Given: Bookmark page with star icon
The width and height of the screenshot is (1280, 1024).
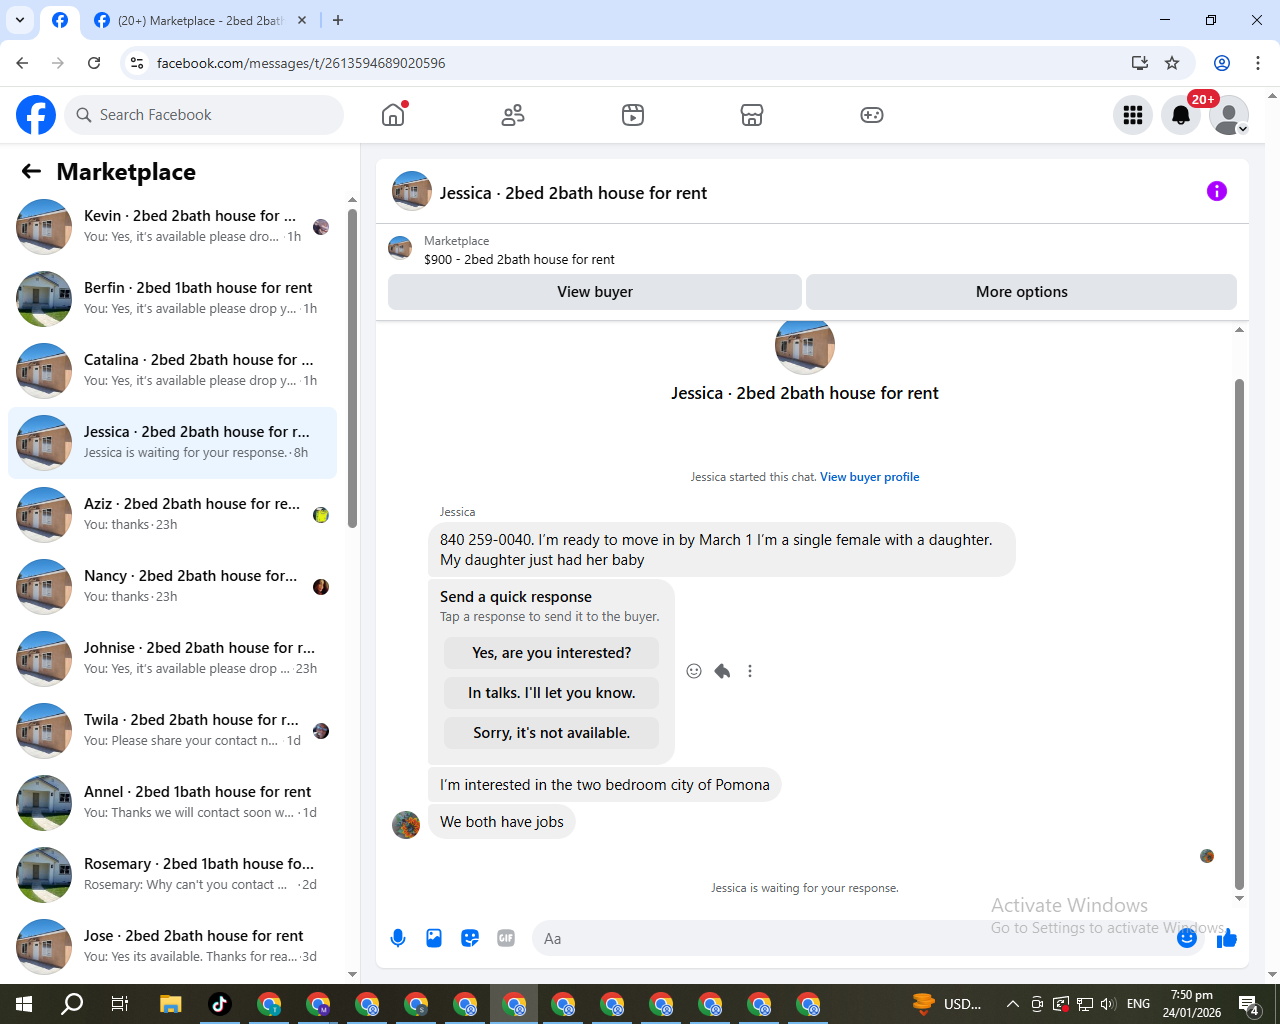Looking at the screenshot, I should [1172, 63].
